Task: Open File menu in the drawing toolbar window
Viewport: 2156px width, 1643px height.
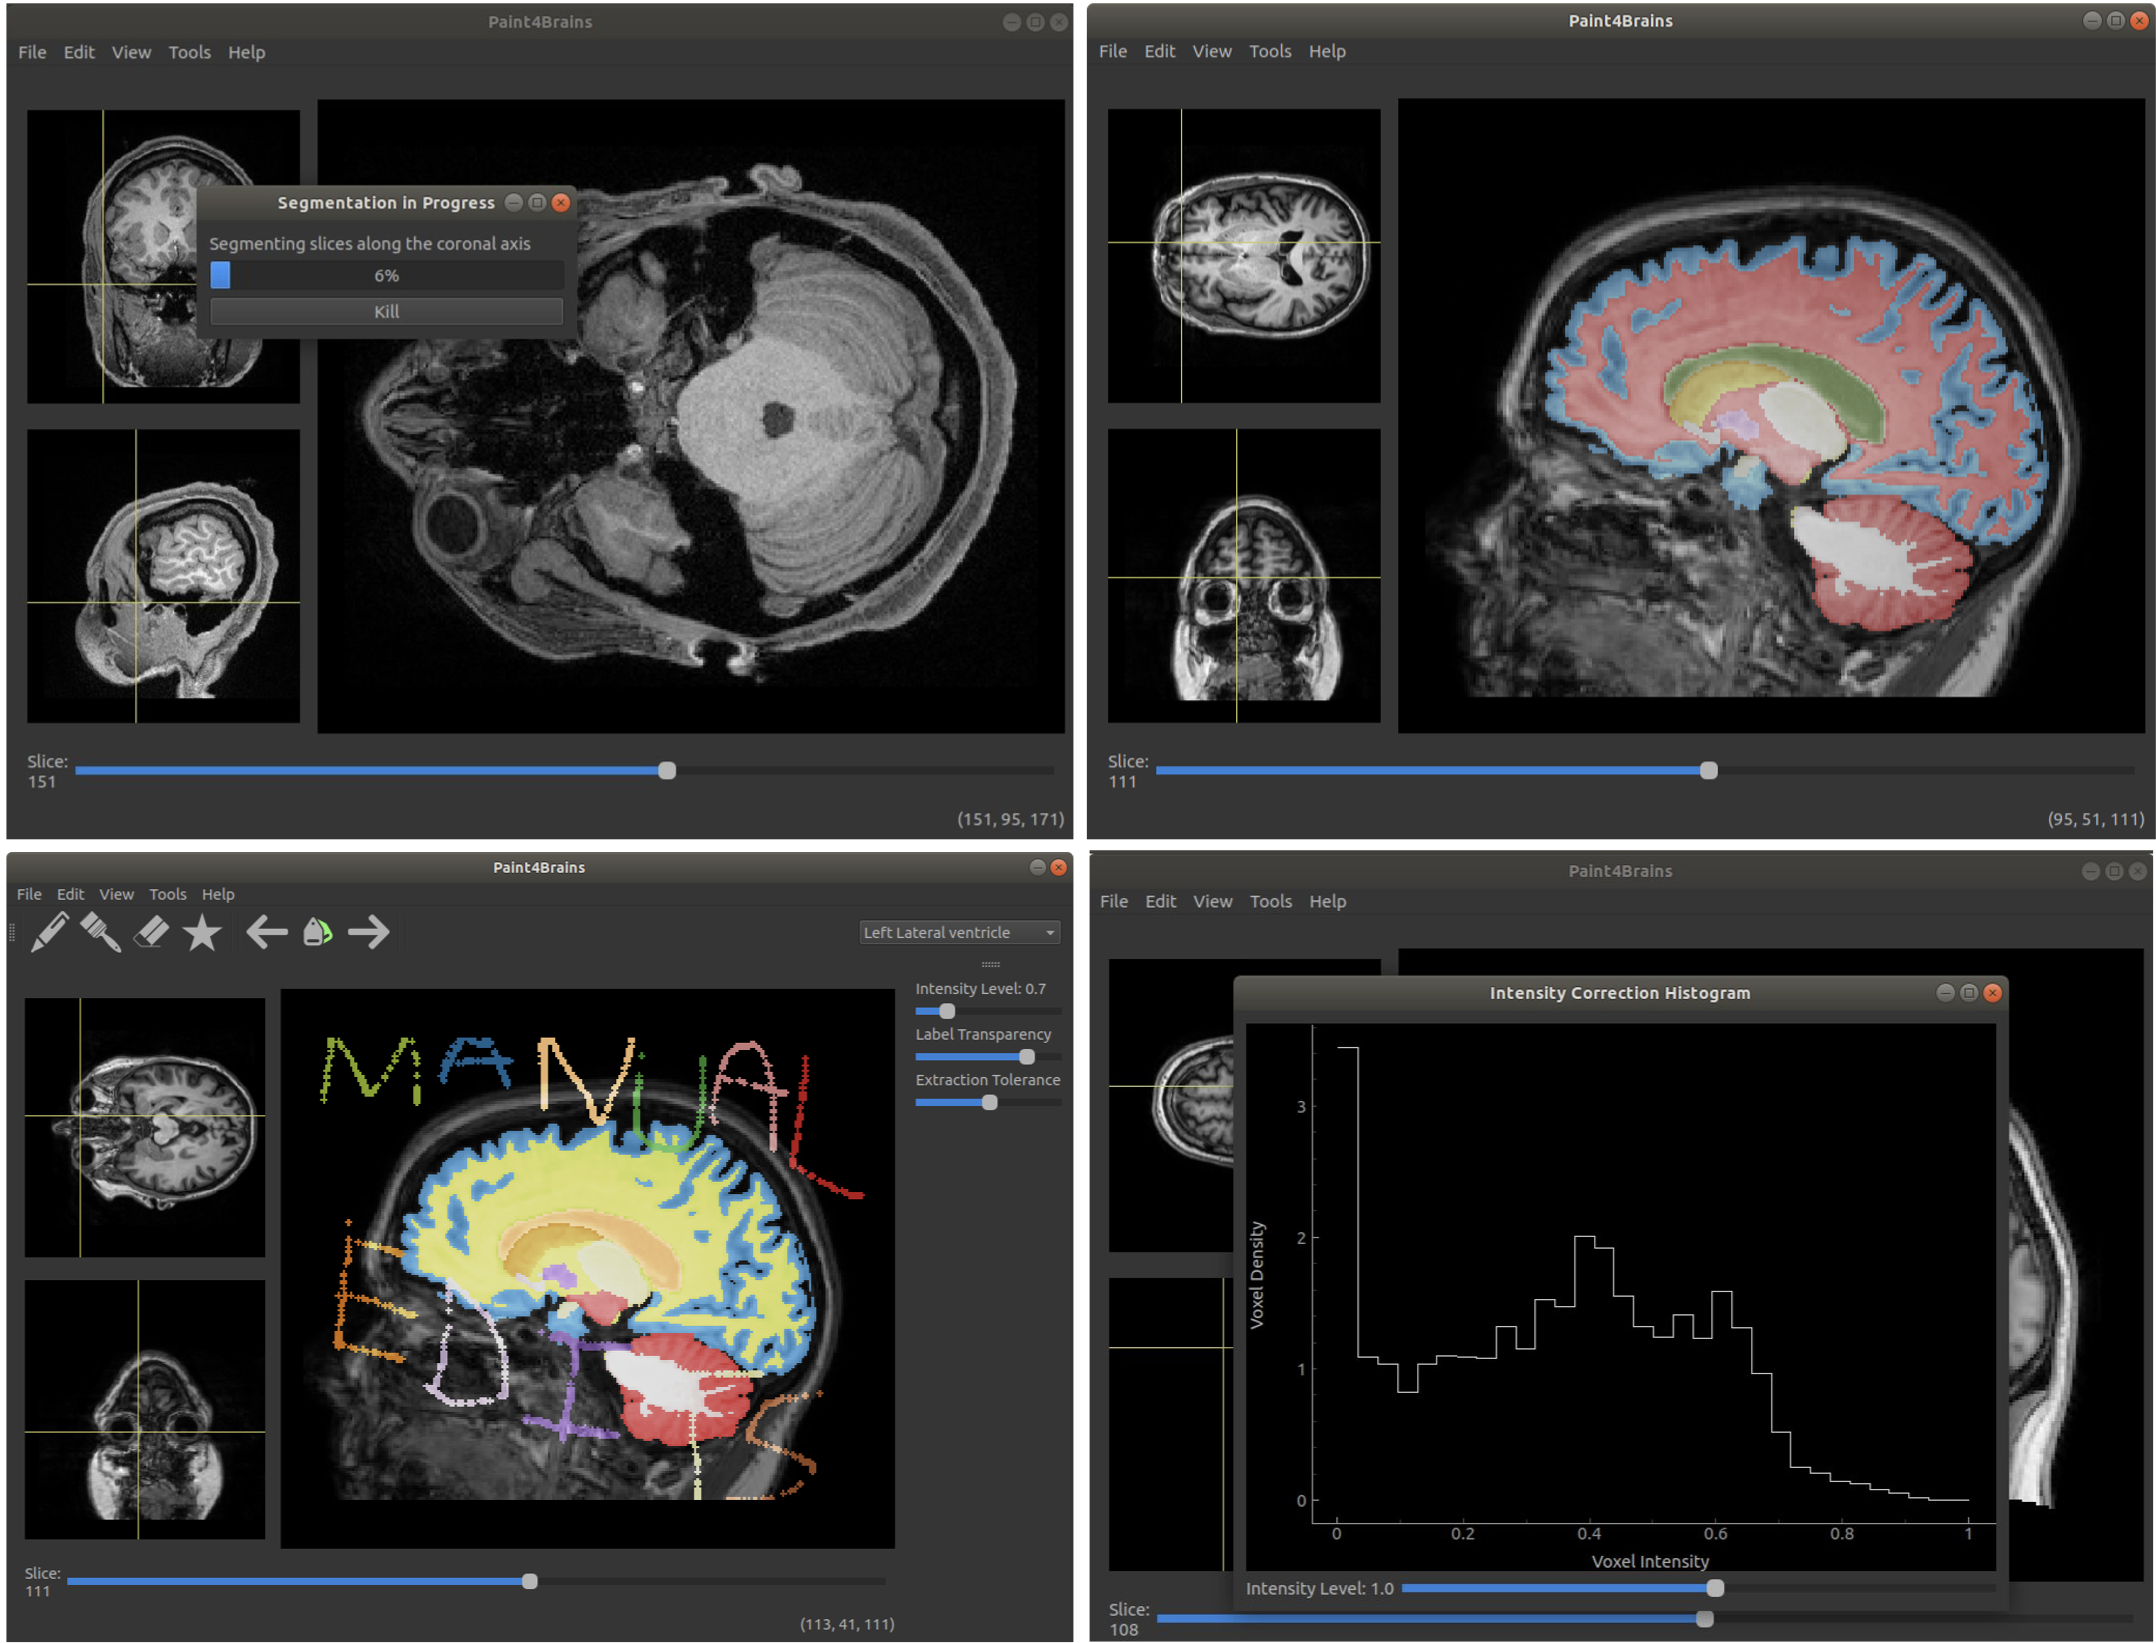Action: pos(29,894)
